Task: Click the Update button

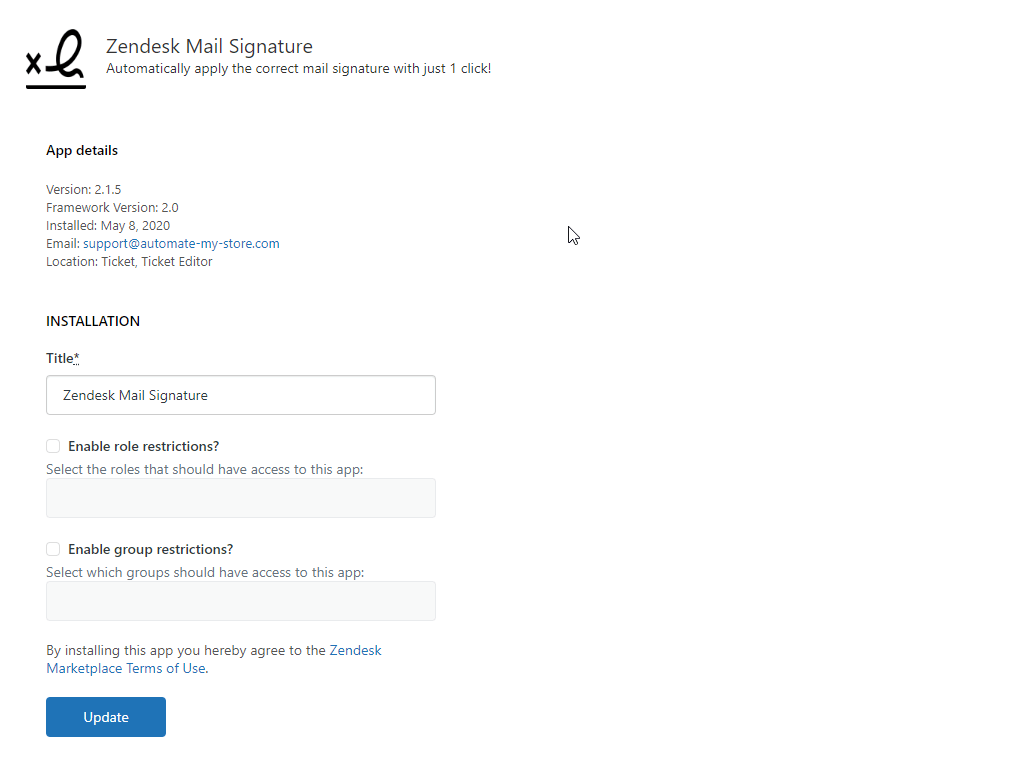Action: [x=106, y=717]
